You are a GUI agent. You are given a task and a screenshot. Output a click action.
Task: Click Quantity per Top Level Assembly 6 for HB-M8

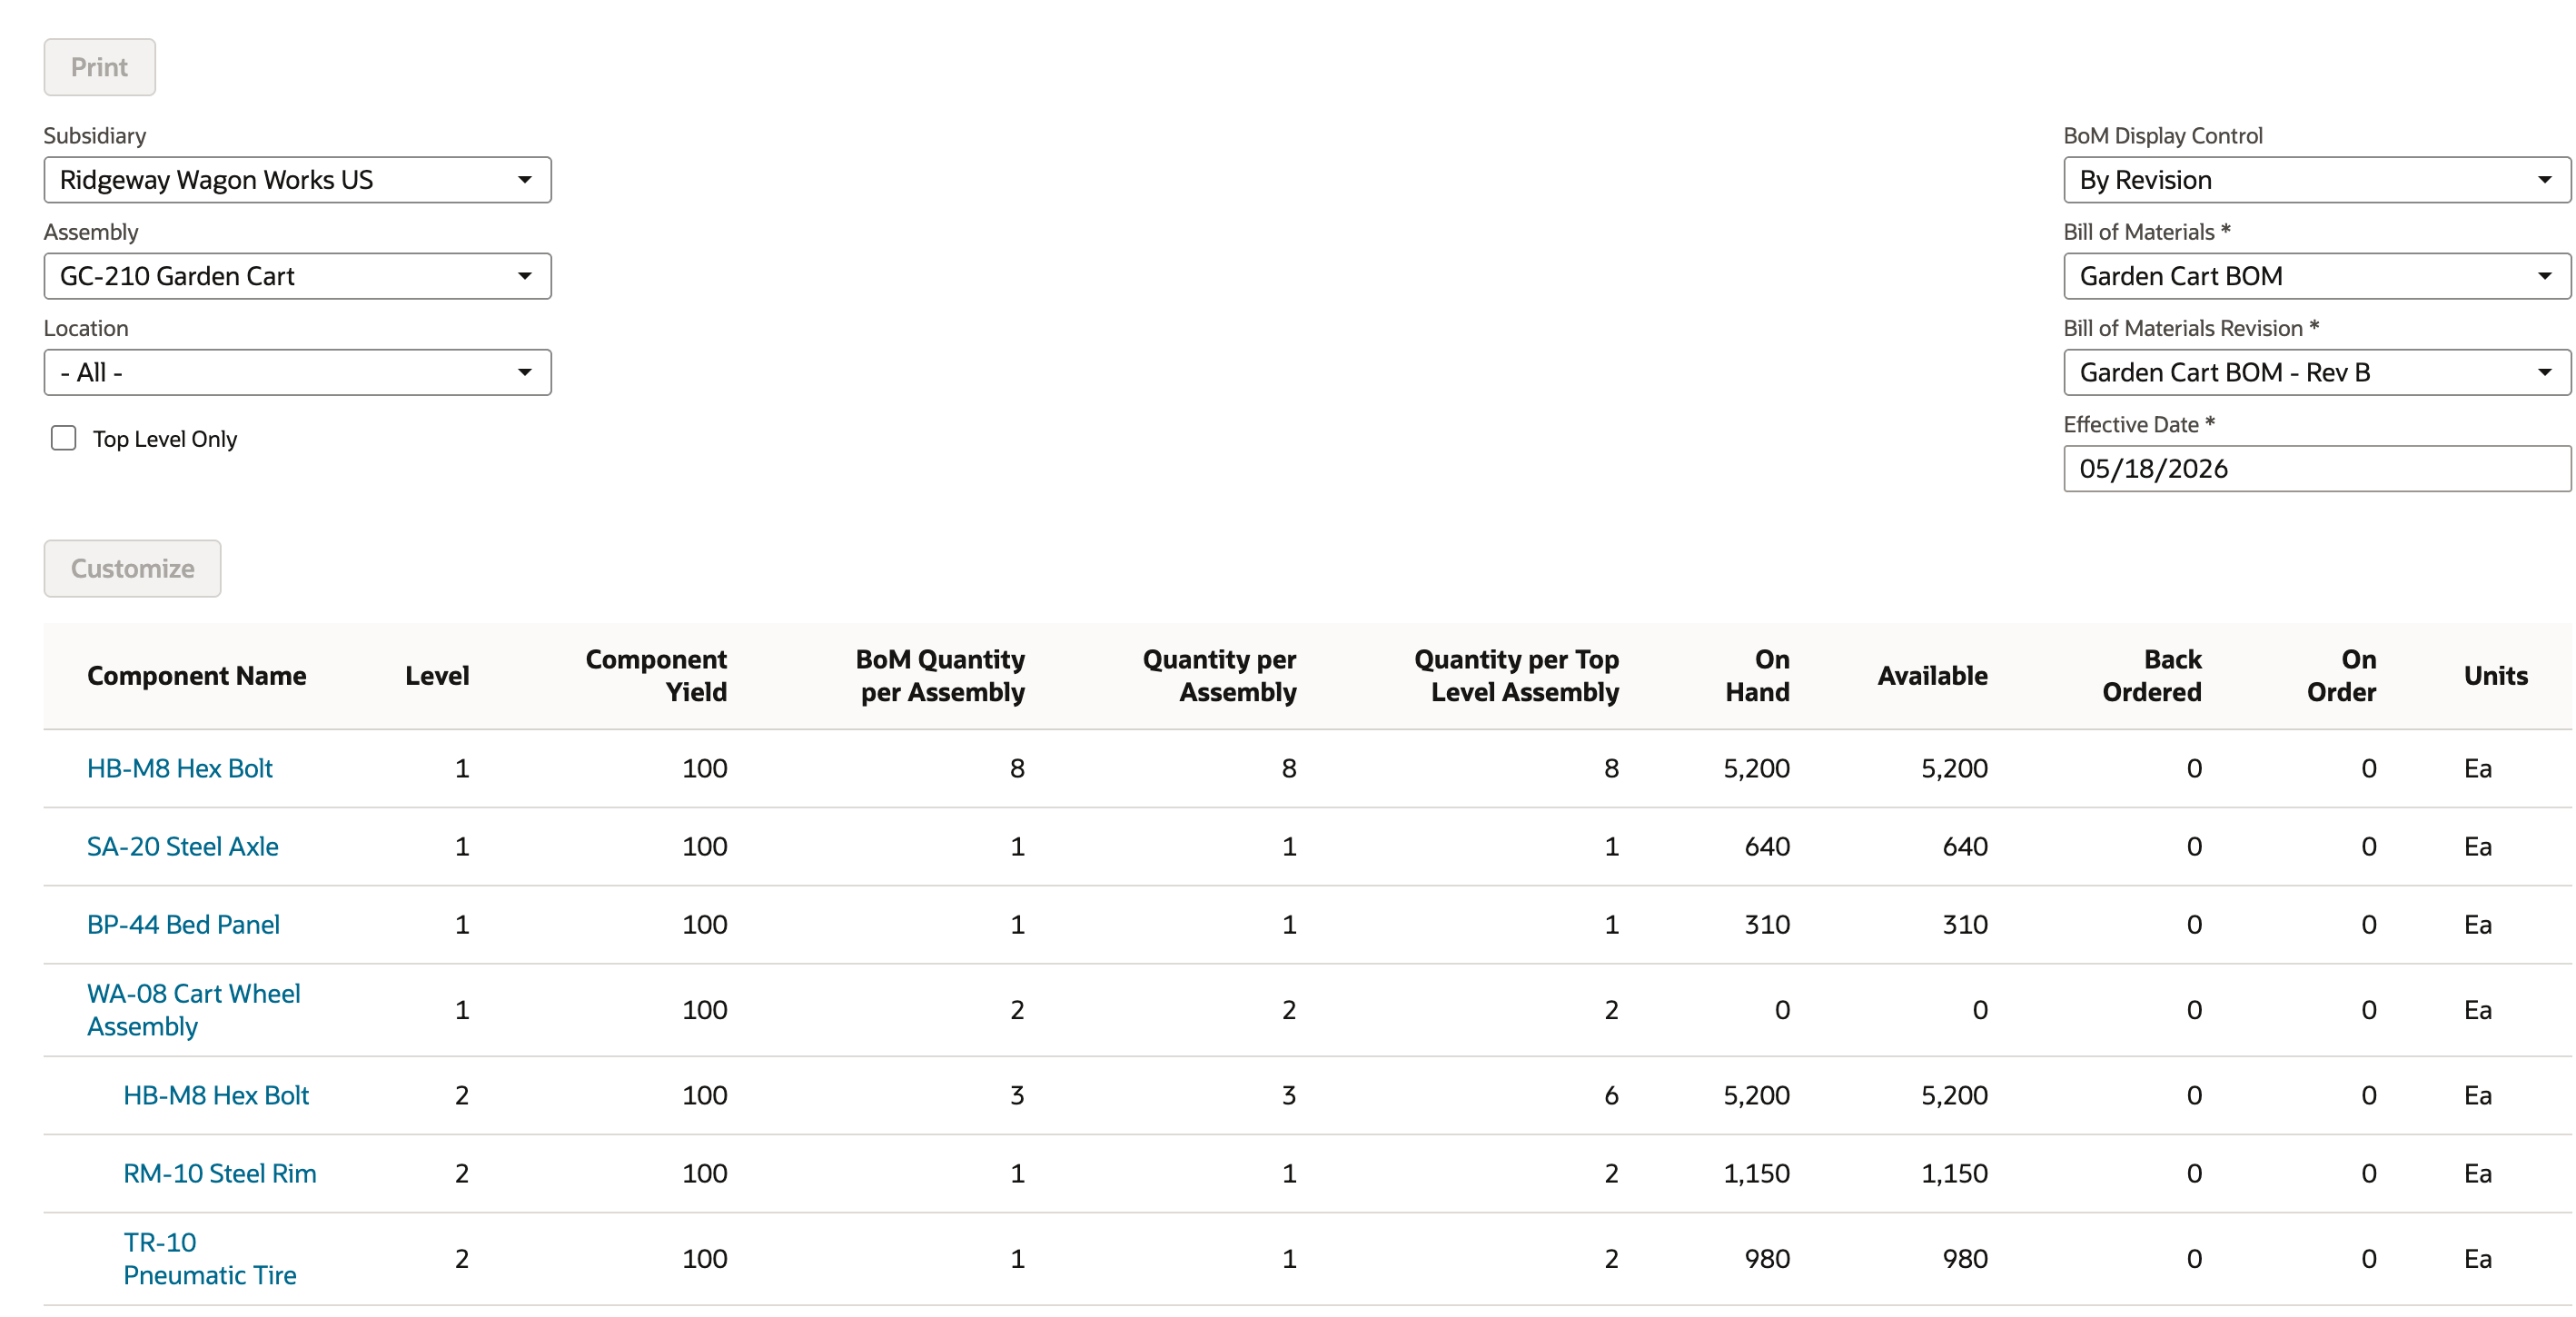click(x=1611, y=1095)
